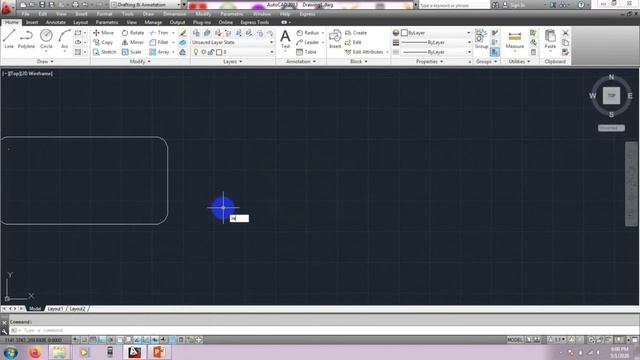Toggle Dynamic Input in status bar
The width and height of the screenshot is (640, 360).
pos(155,340)
